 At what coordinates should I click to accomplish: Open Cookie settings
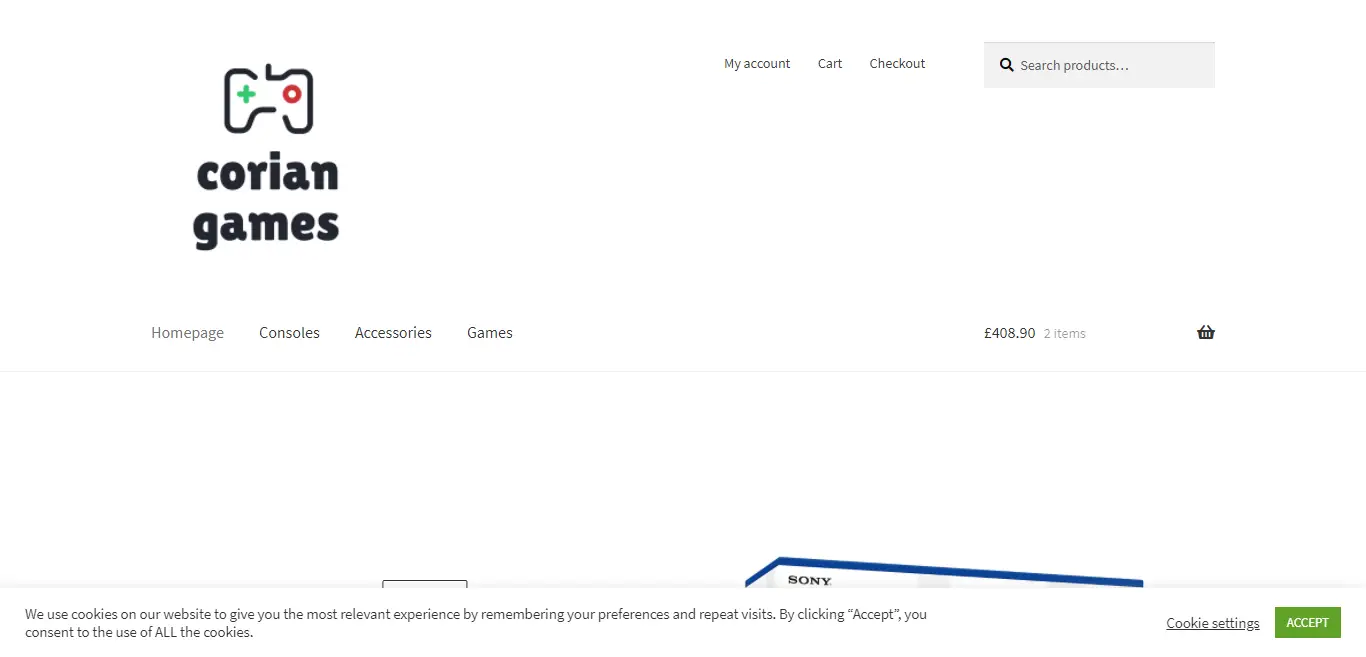click(x=1213, y=623)
